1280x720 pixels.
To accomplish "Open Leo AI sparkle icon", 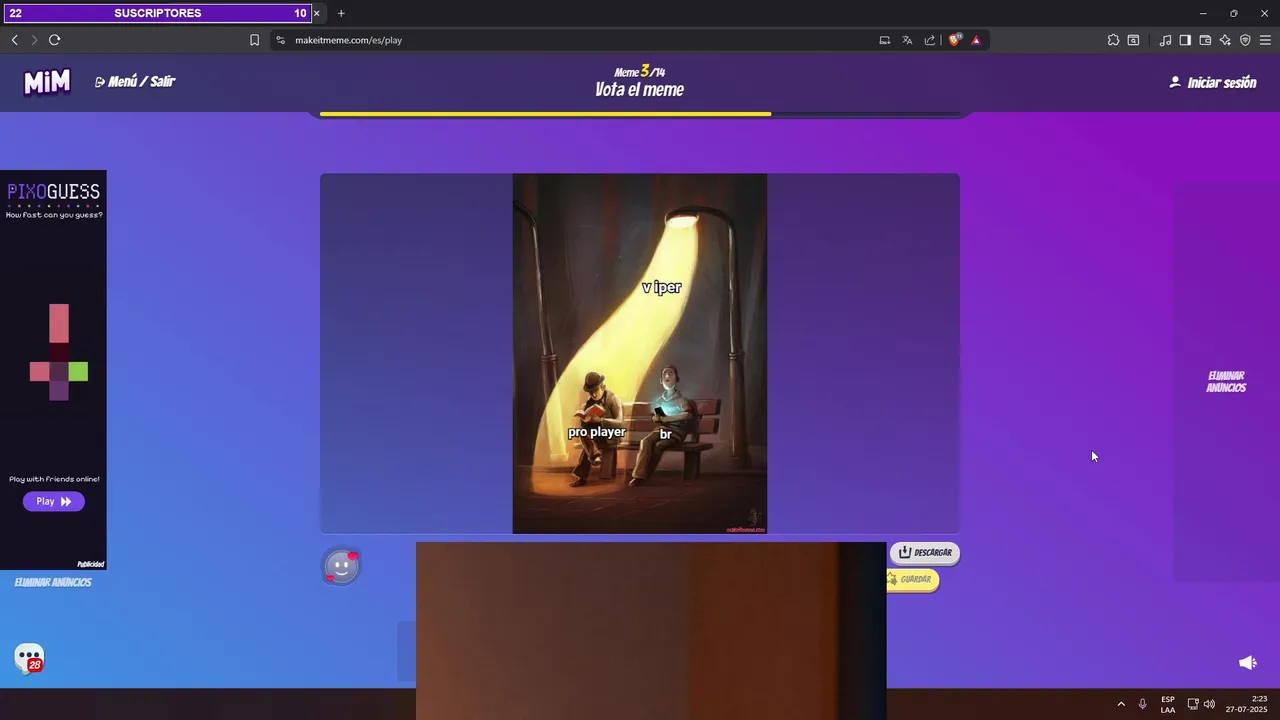I will click(x=1225, y=40).
